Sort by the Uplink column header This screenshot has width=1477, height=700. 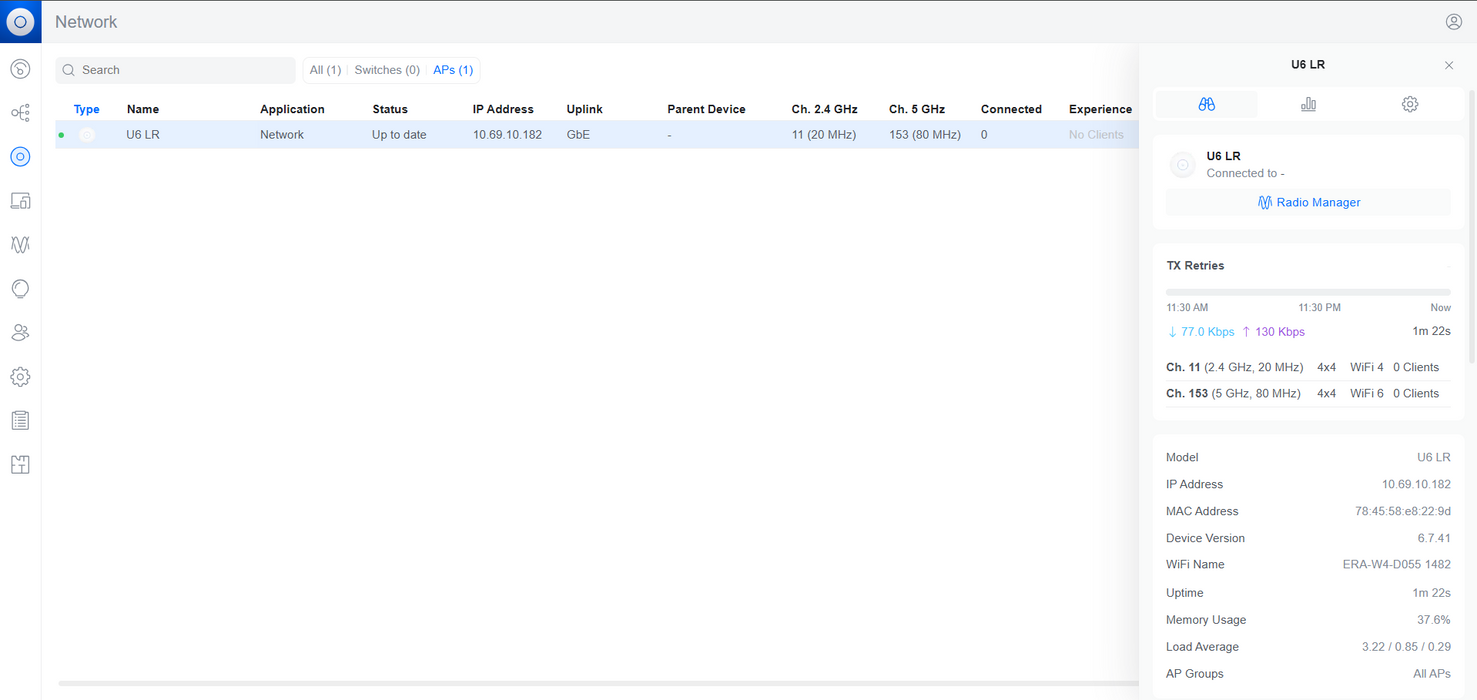(585, 109)
